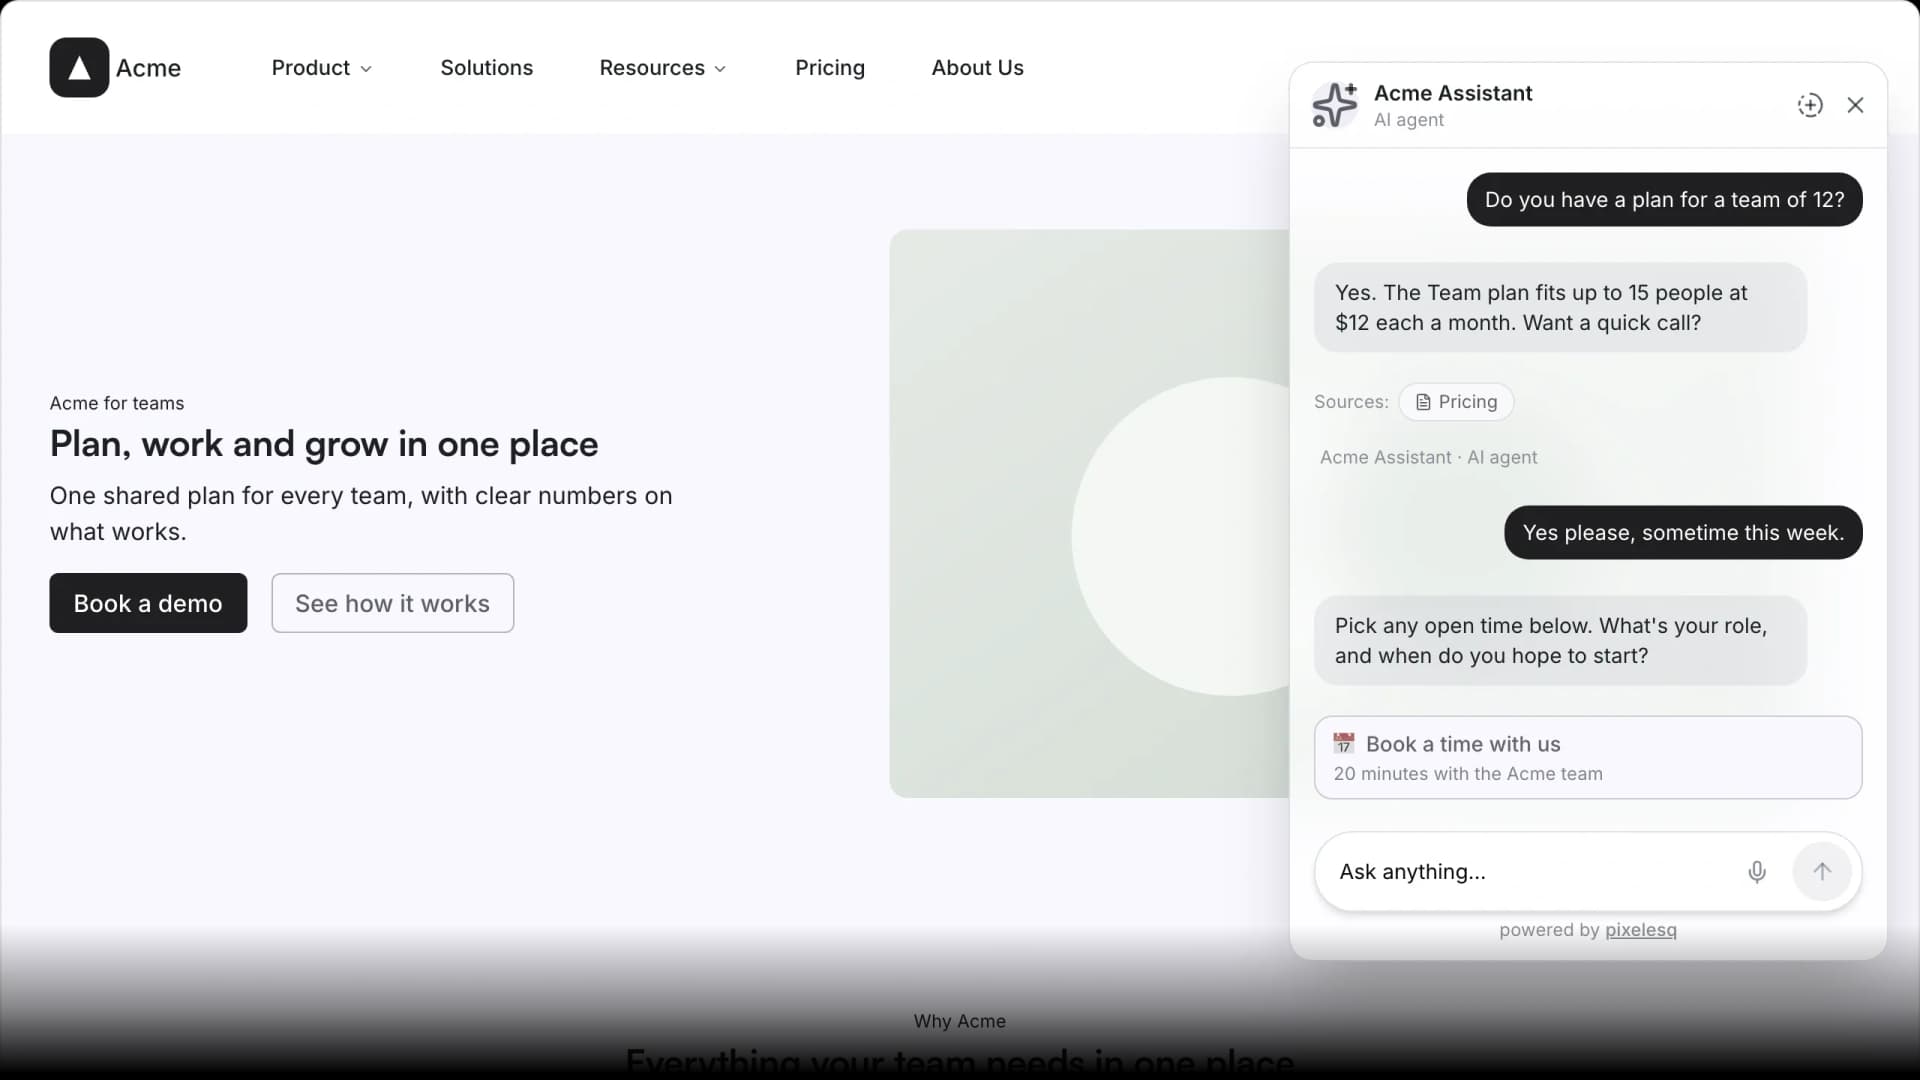Close the Acme Assistant chat panel
This screenshot has height=1080, width=1920.
pyautogui.click(x=1855, y=105)
